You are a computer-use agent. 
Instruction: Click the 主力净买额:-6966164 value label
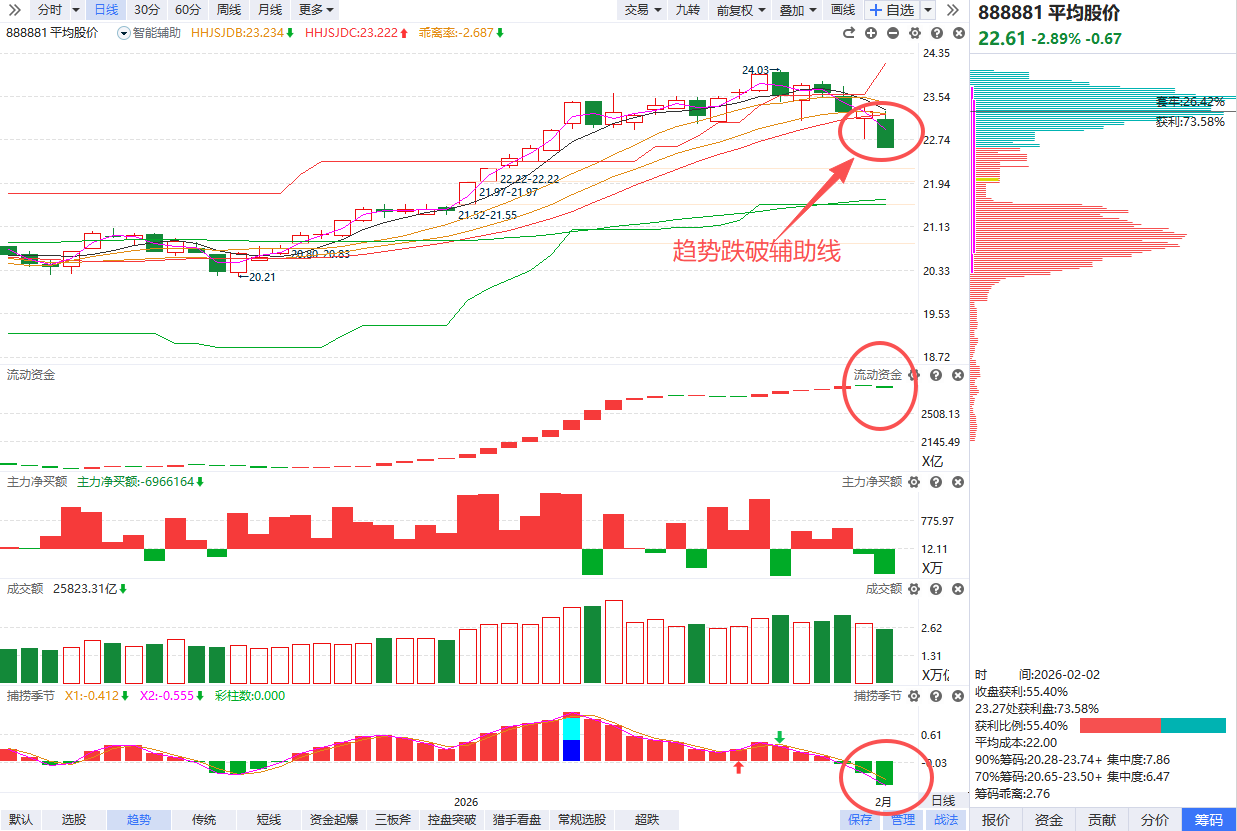[135, 481]
